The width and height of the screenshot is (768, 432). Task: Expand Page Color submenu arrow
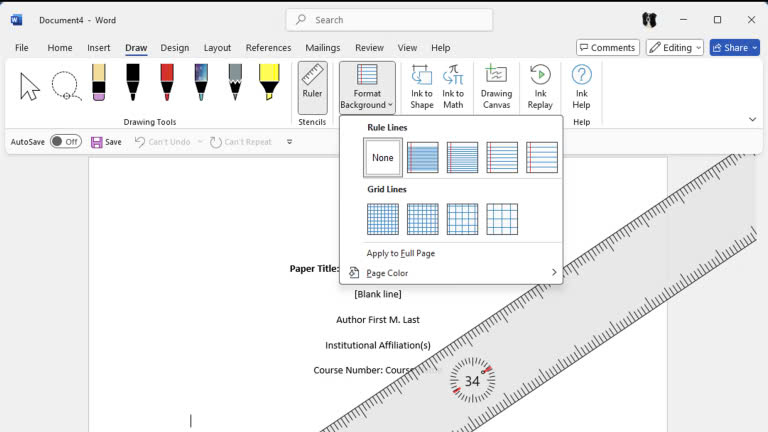pyautogui.click(x=554, y=272)
